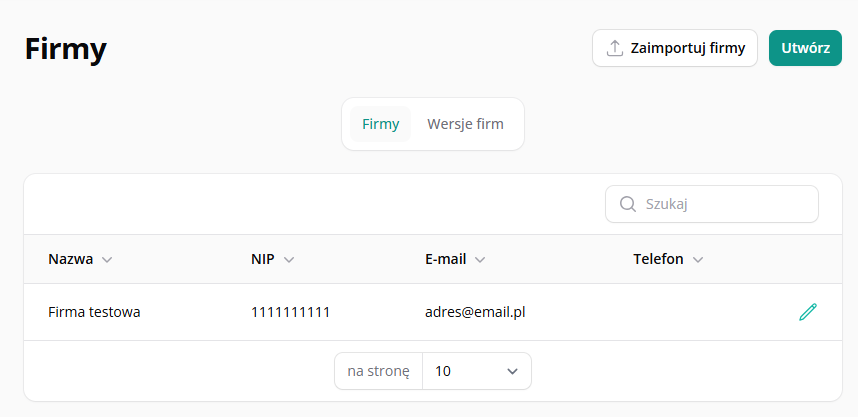Click the sort chevron next to NIP
Viewport: 858px width, 417px height.
point(289,259)
